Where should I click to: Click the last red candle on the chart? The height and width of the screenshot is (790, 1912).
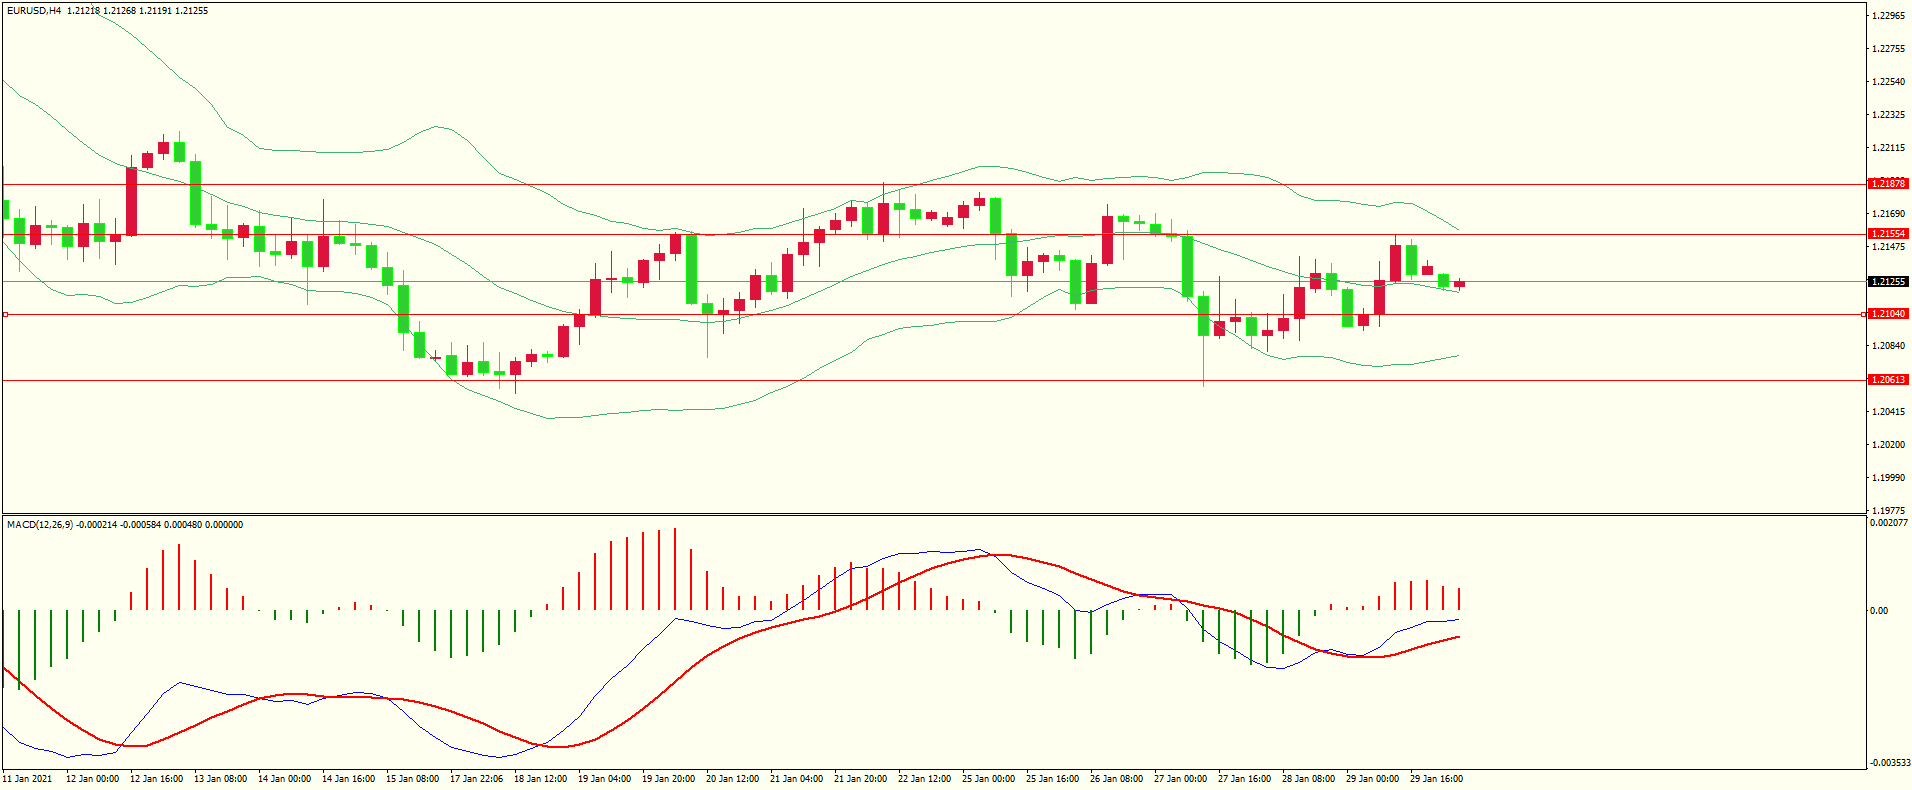click(x=1459, y=284)
